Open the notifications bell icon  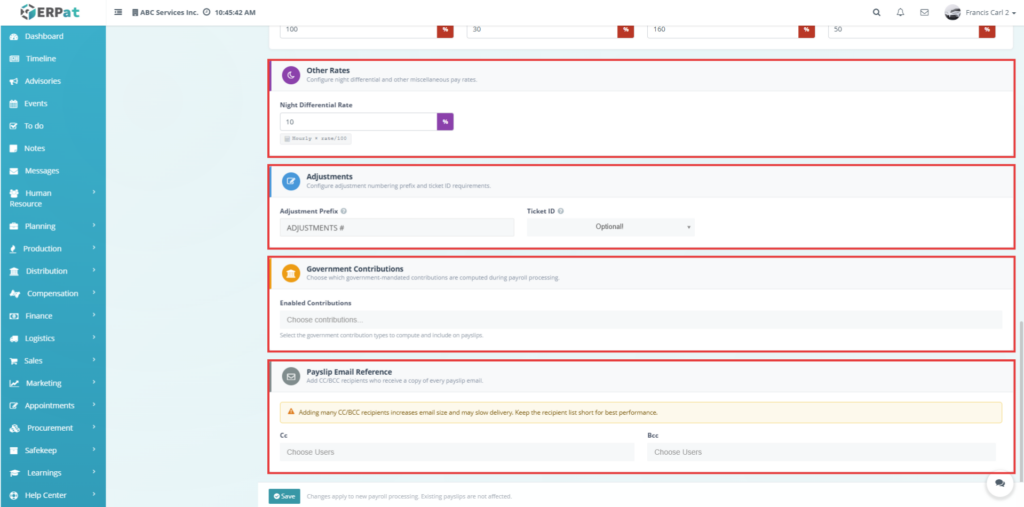click(x=901, y=12)
